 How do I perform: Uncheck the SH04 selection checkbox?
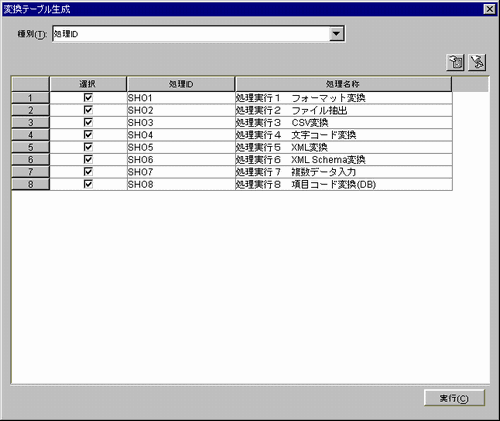(x=88, y=135)
